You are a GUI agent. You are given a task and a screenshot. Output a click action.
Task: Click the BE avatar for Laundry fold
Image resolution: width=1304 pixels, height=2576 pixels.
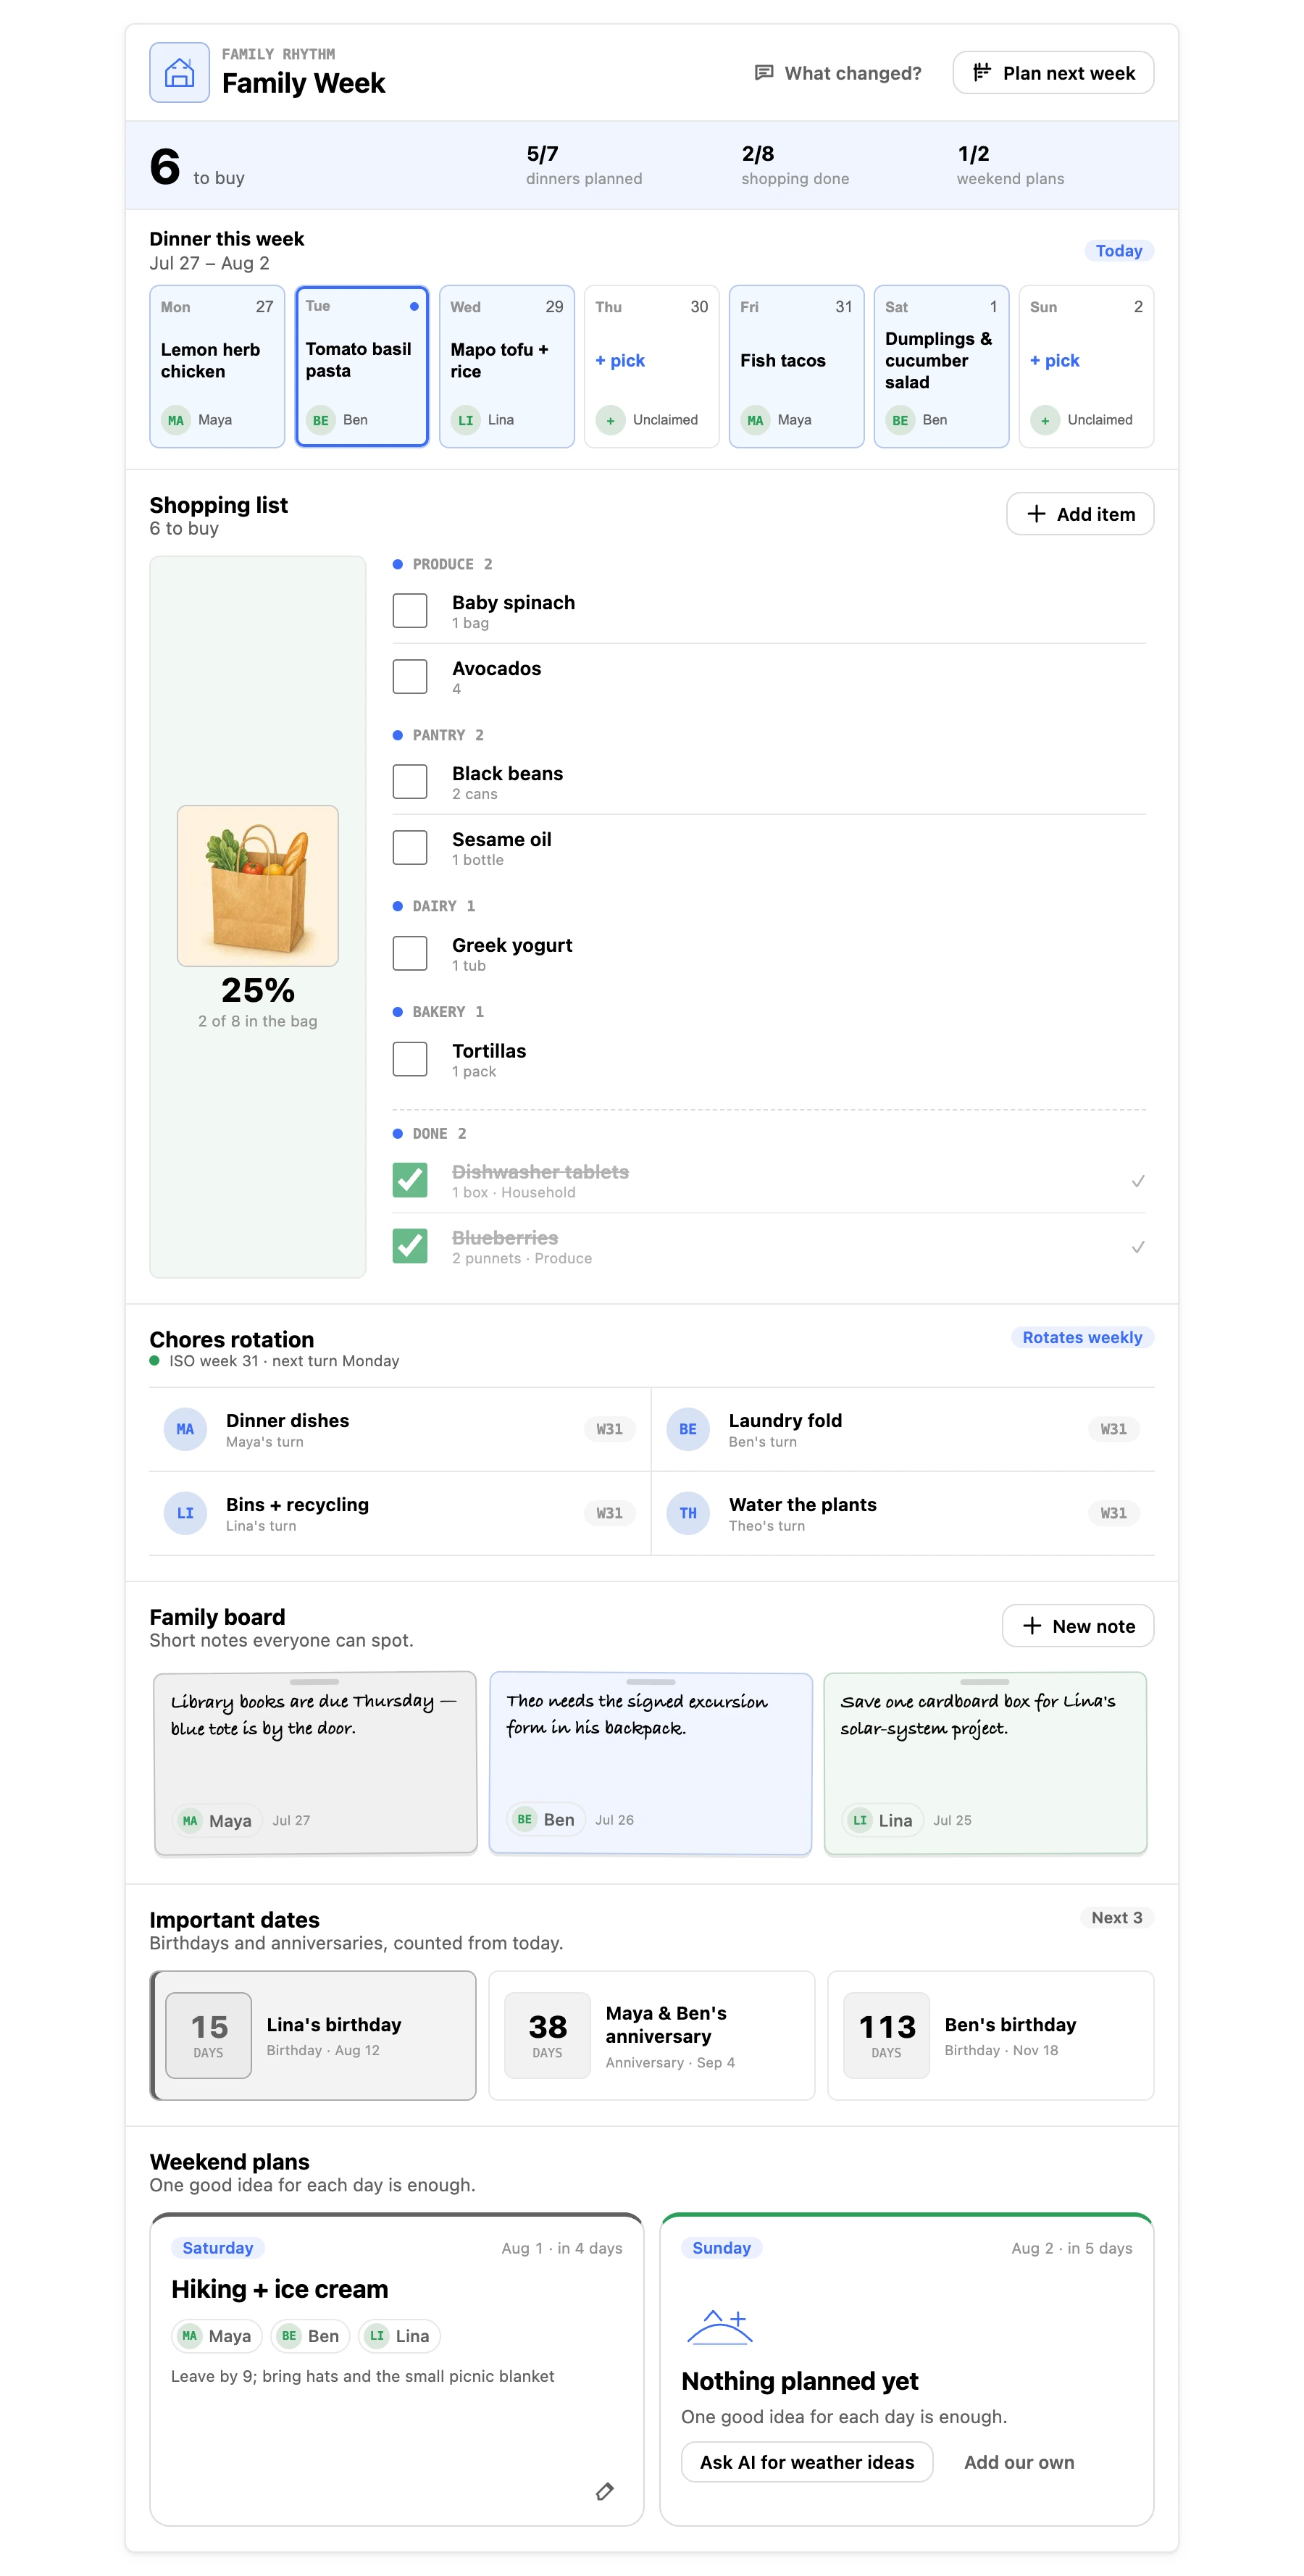[x=688, y=1430]
